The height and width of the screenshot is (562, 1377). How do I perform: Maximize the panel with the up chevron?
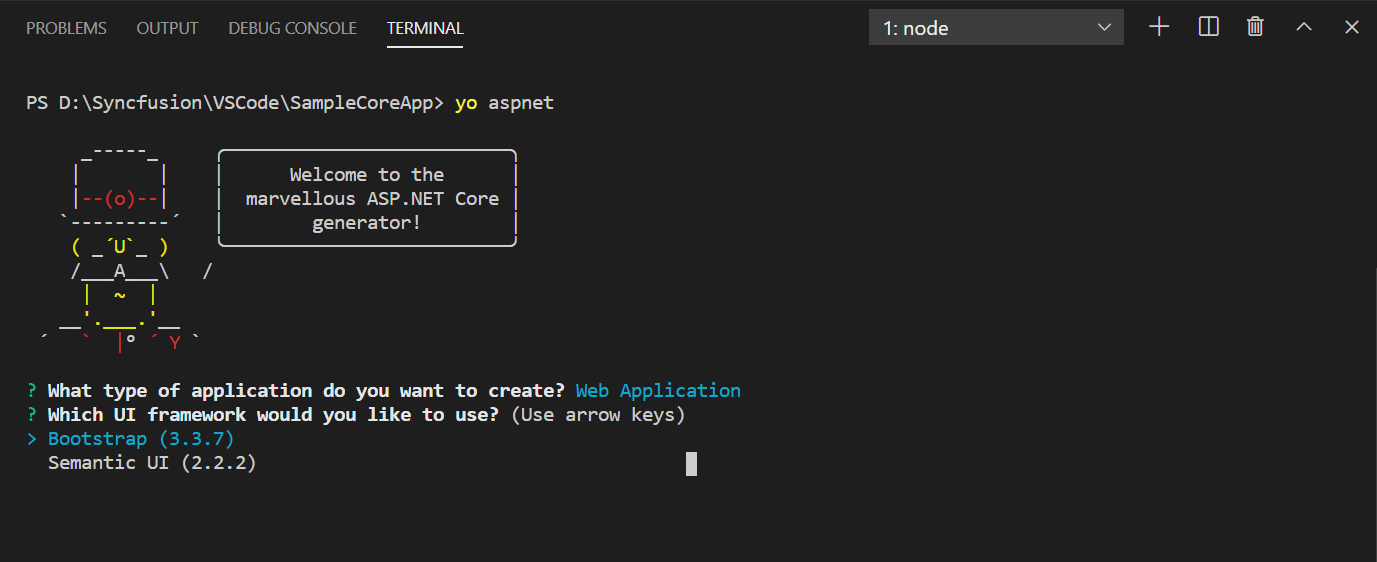(1304, 27)
